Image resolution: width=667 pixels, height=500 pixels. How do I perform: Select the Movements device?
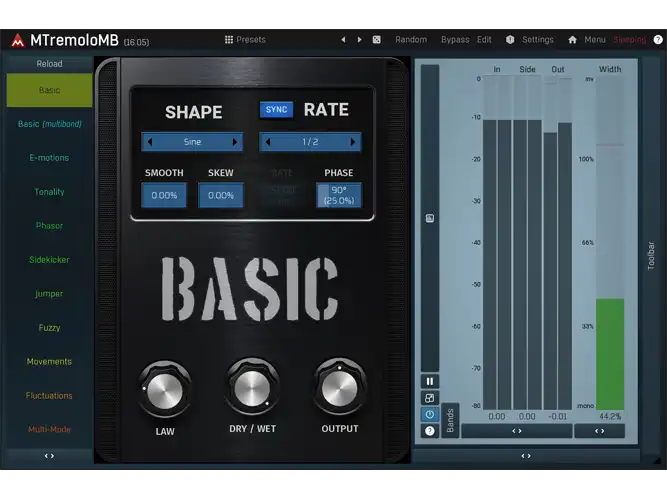(x=49, y=362)
